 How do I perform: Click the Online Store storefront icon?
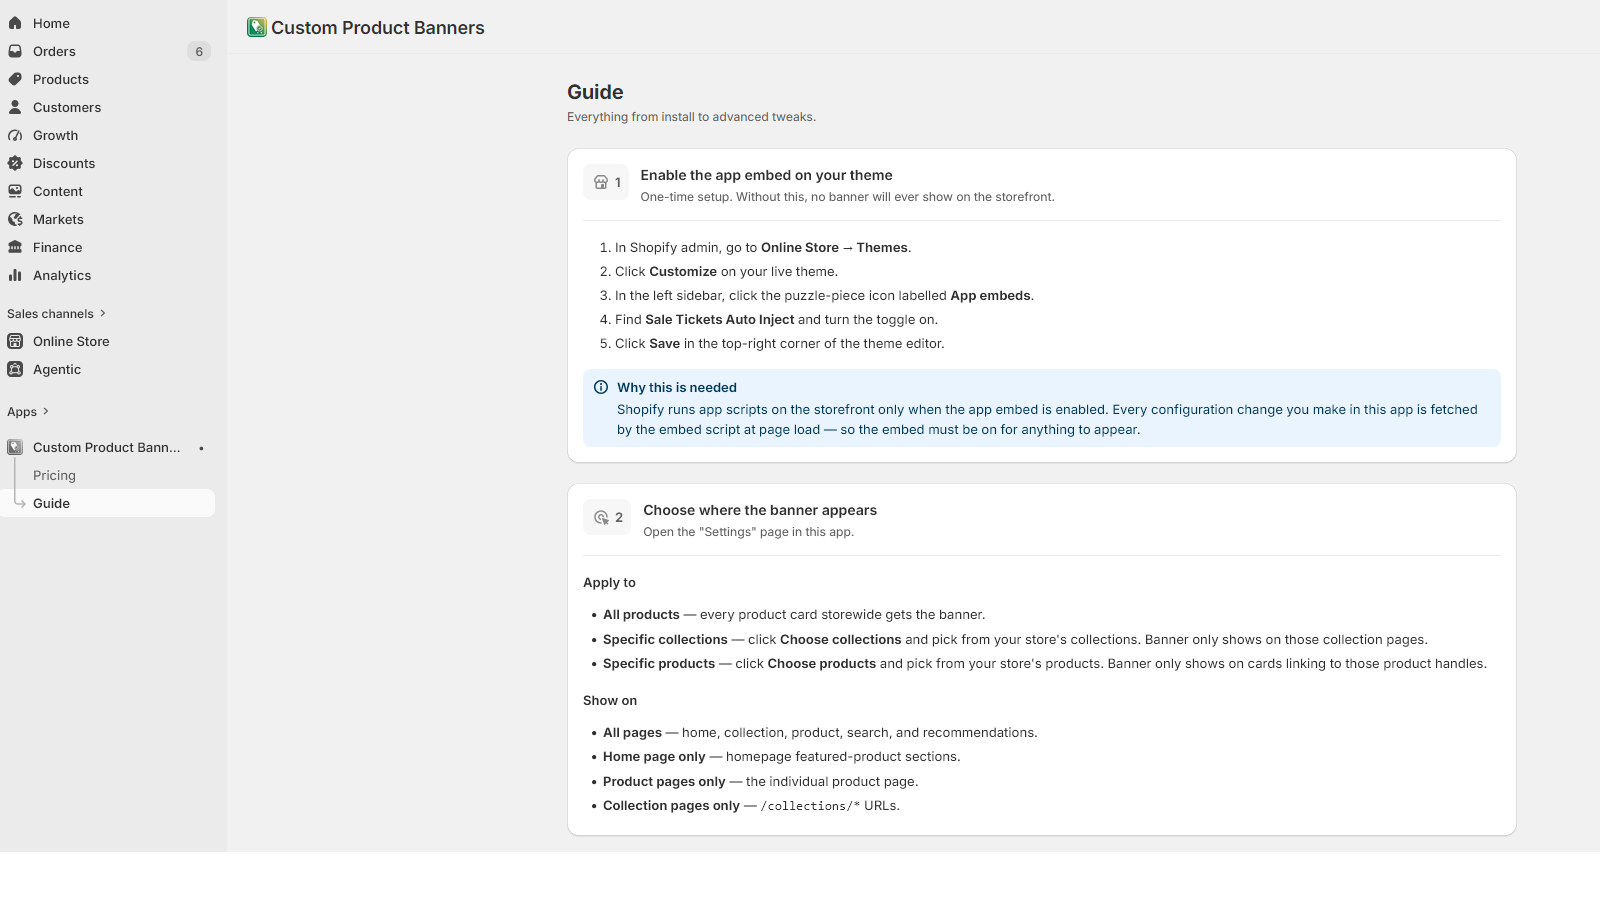15,341
